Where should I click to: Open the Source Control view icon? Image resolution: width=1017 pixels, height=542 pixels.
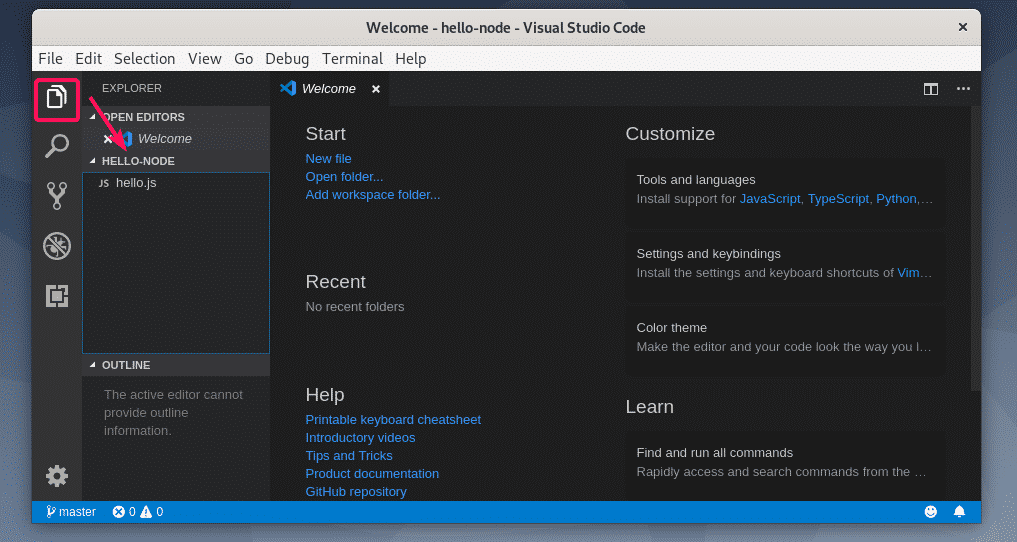[x=57, y=196]
